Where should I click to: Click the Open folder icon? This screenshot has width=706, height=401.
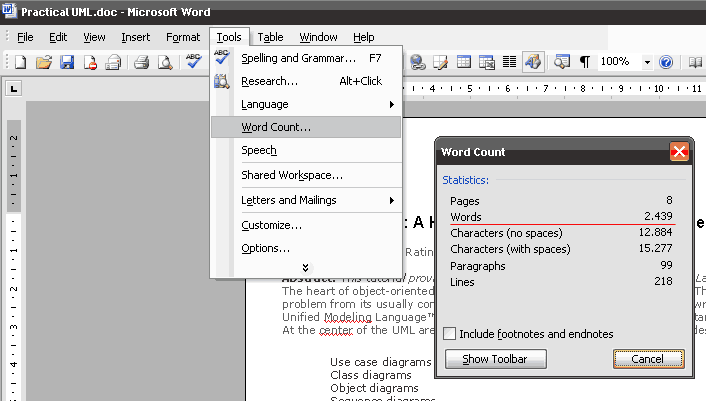point(43,62)
